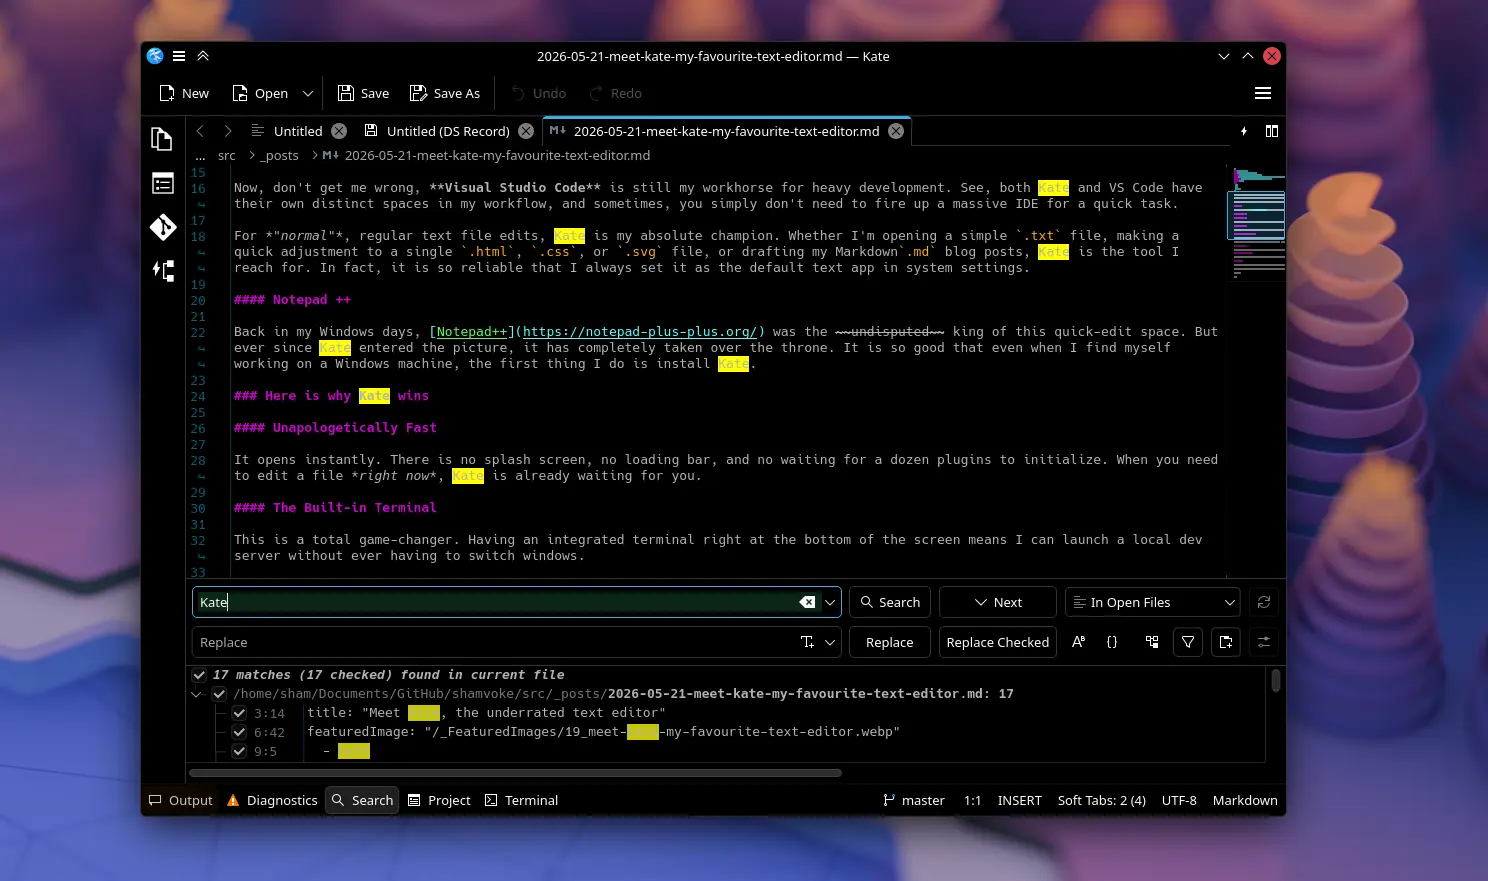Viewport: 1488px width, 881px height.
Task: Refresh the search results
Action: click(x=1264, y=602)
